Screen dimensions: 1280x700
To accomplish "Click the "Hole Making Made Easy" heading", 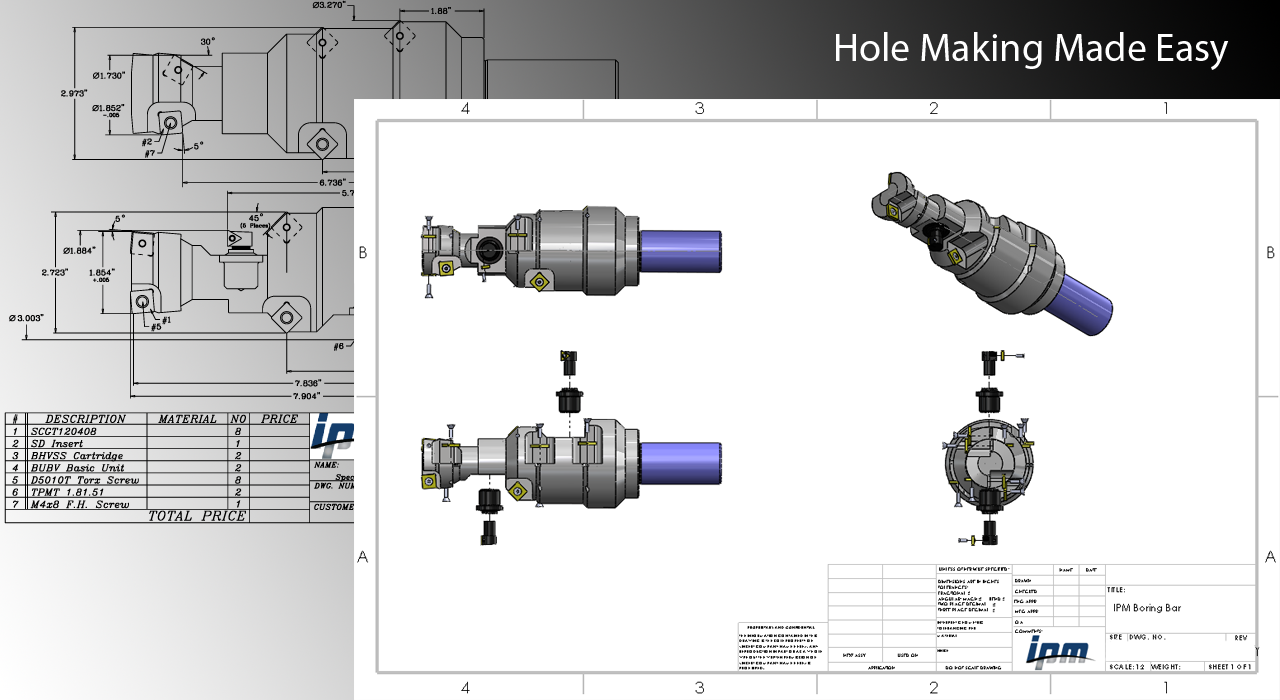I will point(1030,48).
